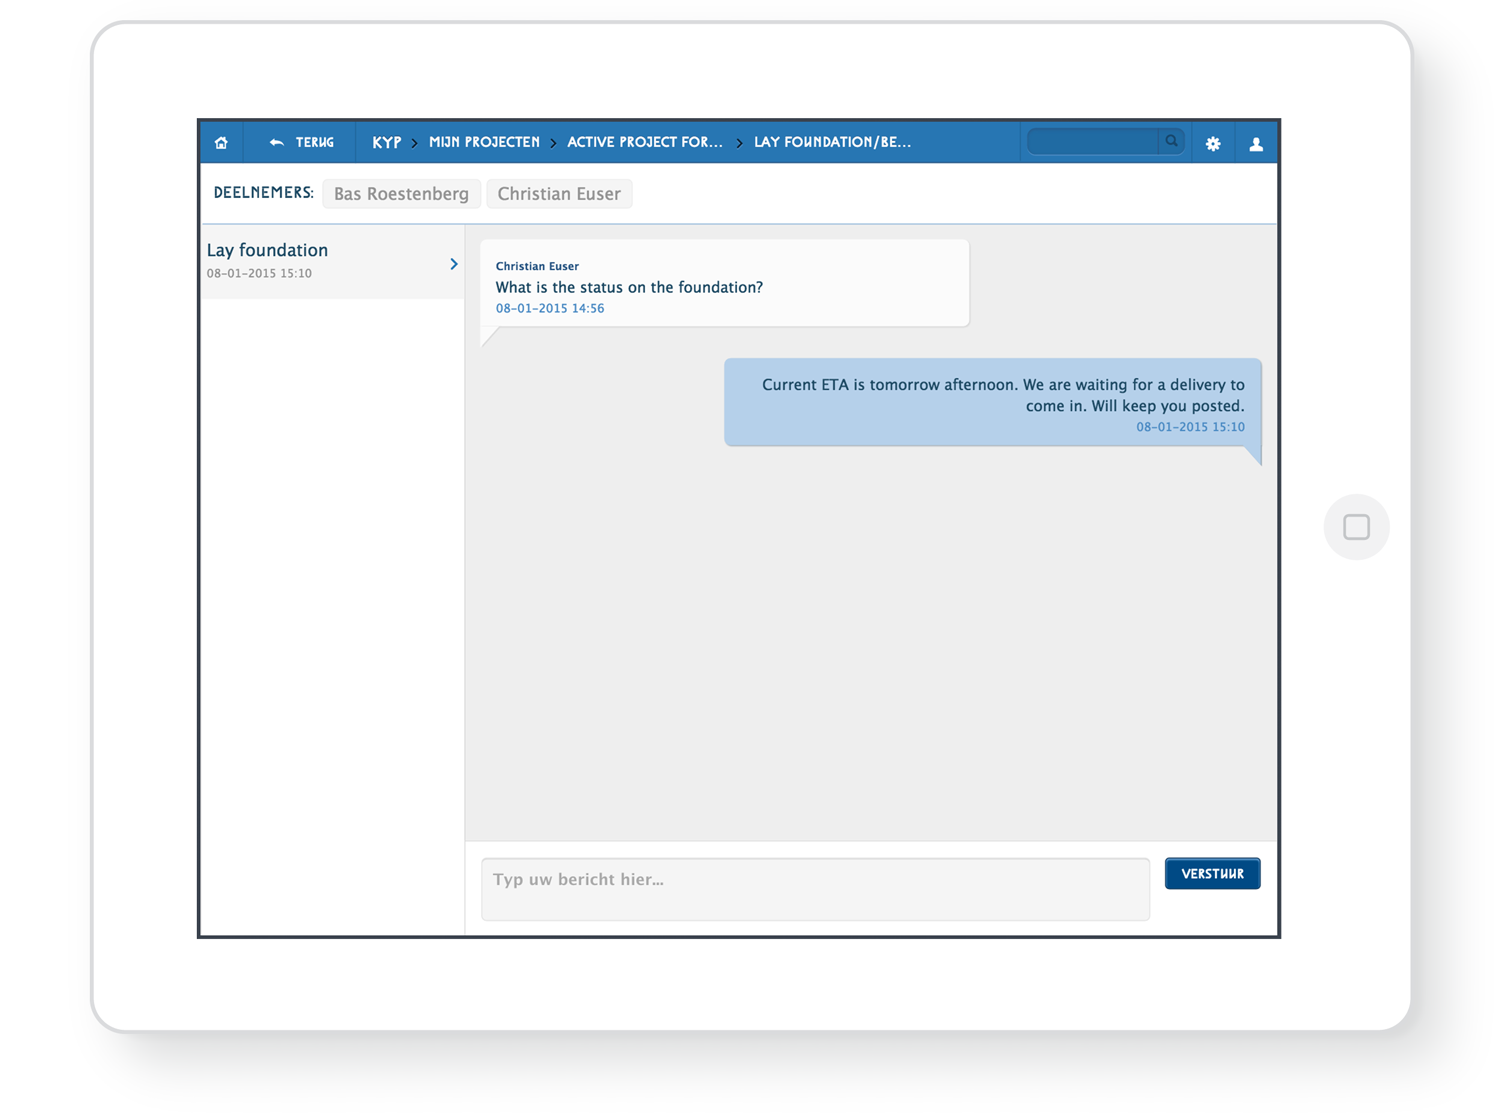
Task: Click the Terug back arrow
Action: 277,143
